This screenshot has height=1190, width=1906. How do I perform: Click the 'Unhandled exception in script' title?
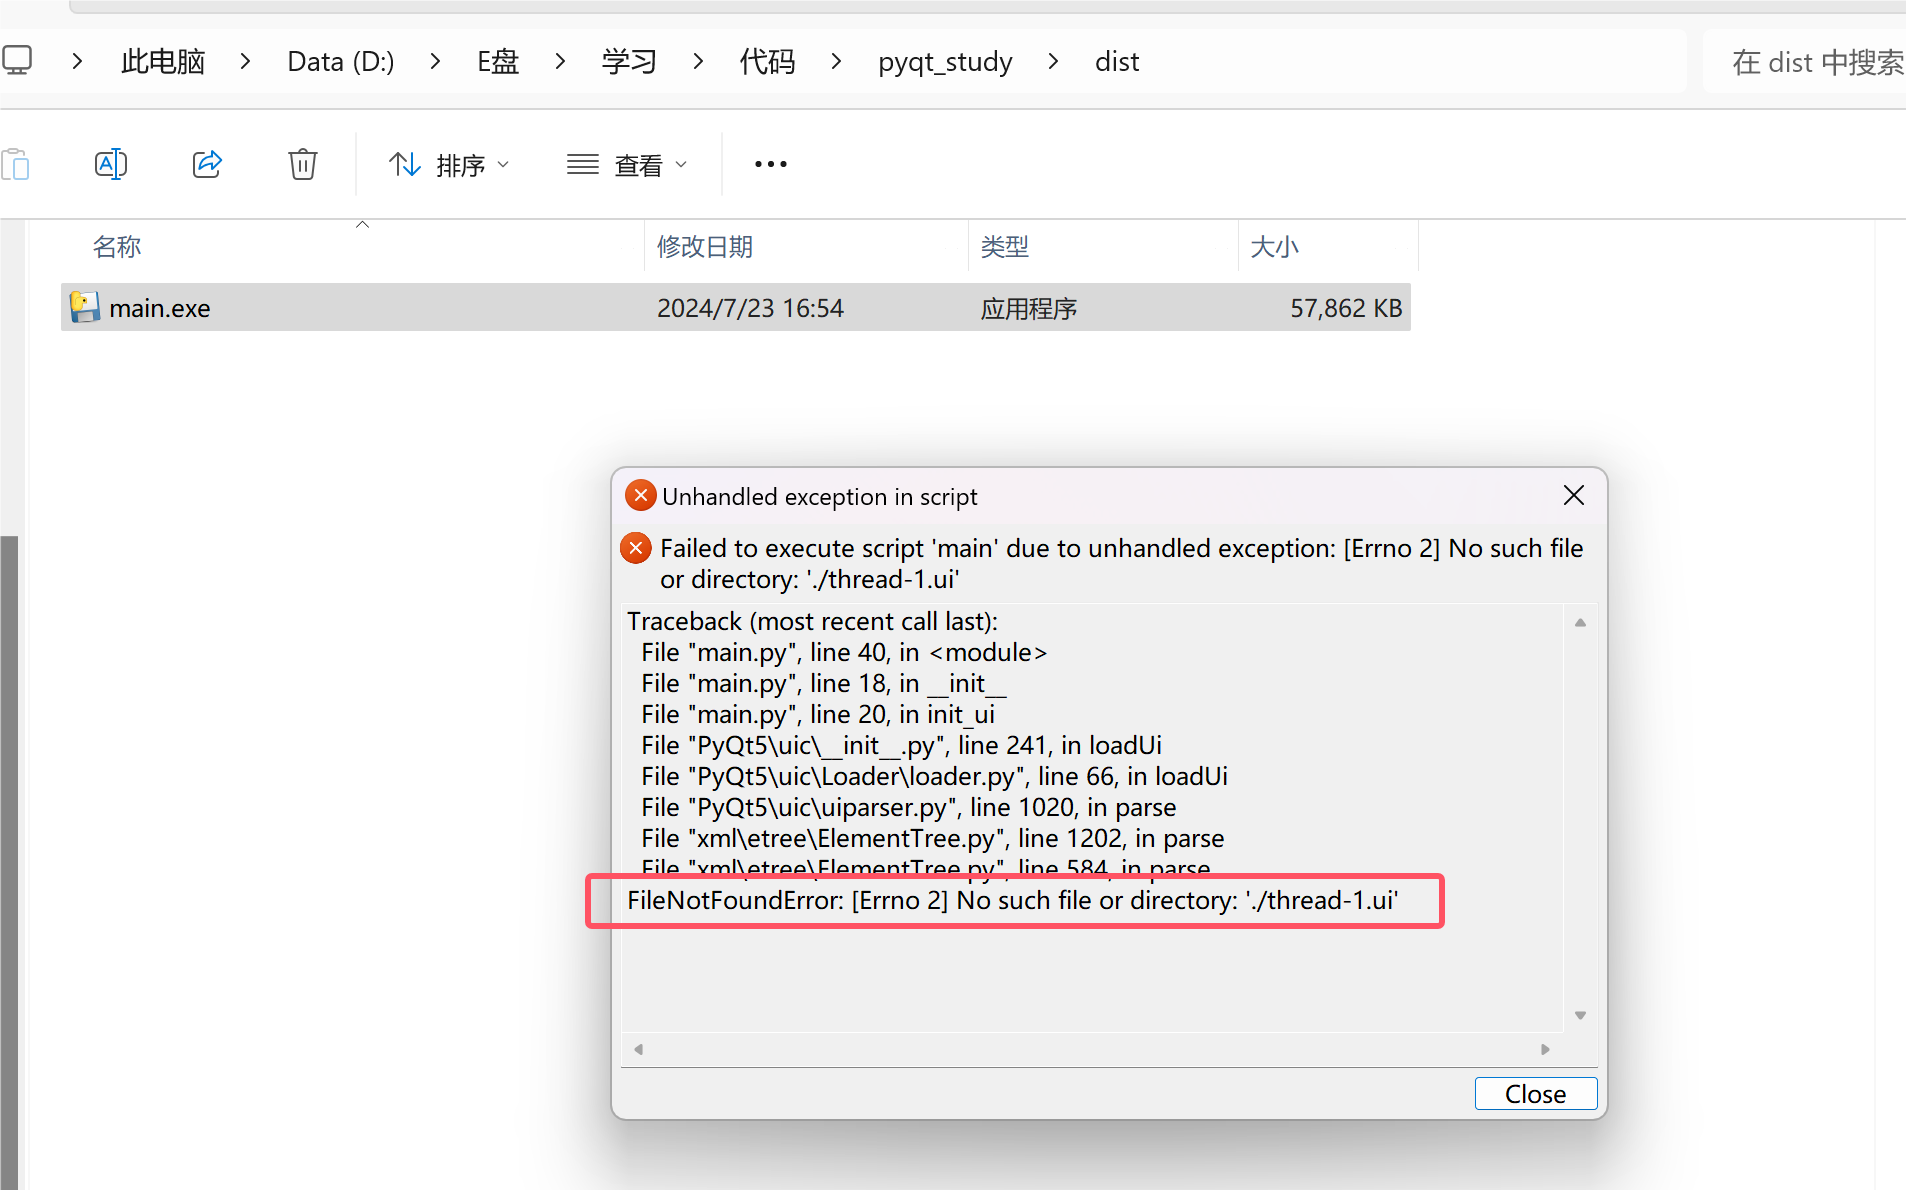(x=820, y=497)
